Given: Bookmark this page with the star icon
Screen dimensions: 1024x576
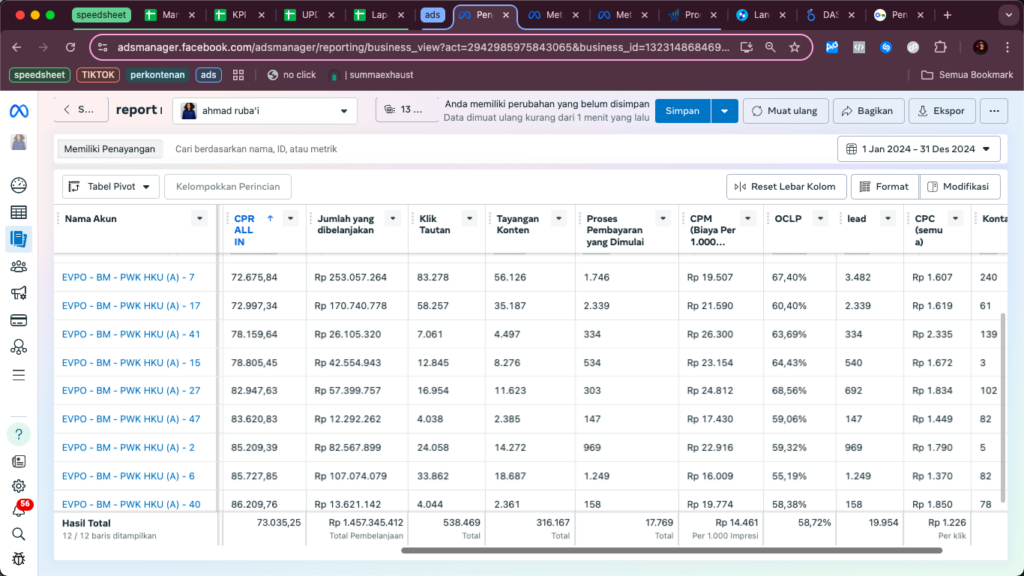Looking at the screenshot, I should point(794,47).
